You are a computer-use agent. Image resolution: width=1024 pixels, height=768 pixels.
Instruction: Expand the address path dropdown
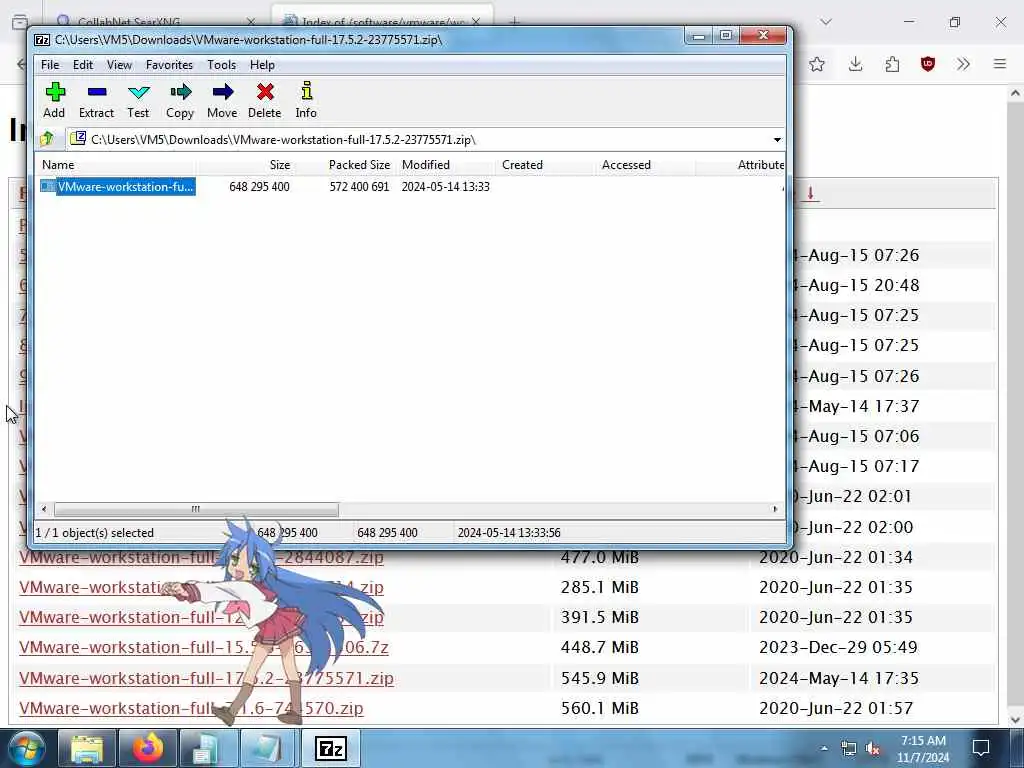click(777, 140)
